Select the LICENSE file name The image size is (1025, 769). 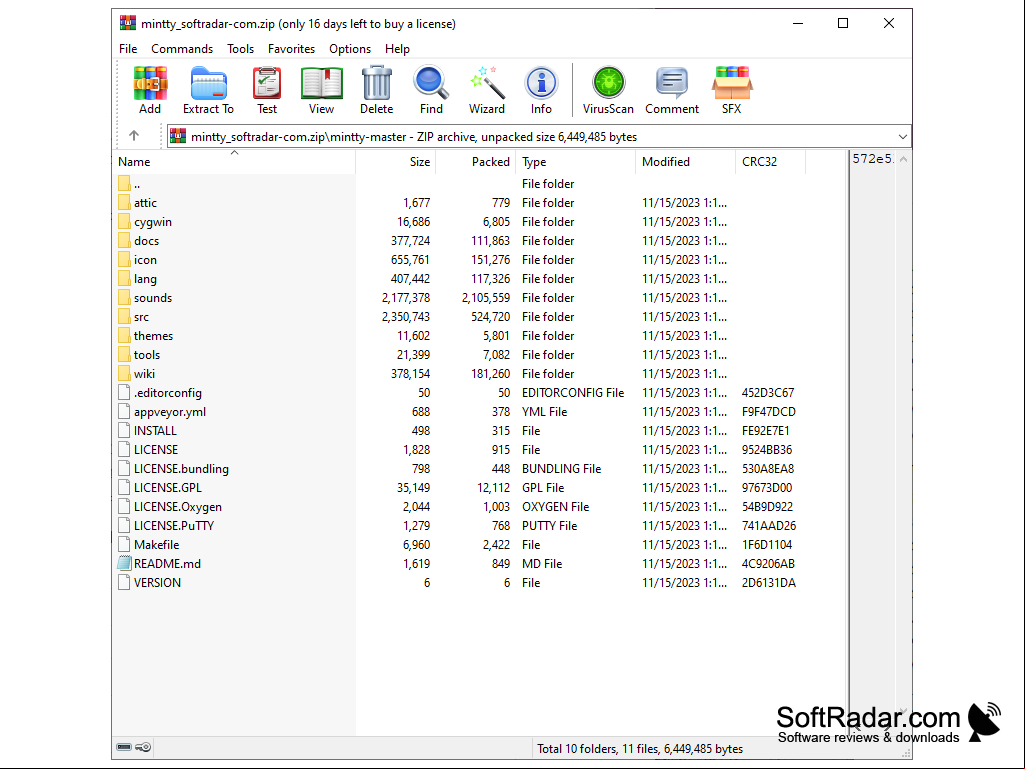coord(156,449)
